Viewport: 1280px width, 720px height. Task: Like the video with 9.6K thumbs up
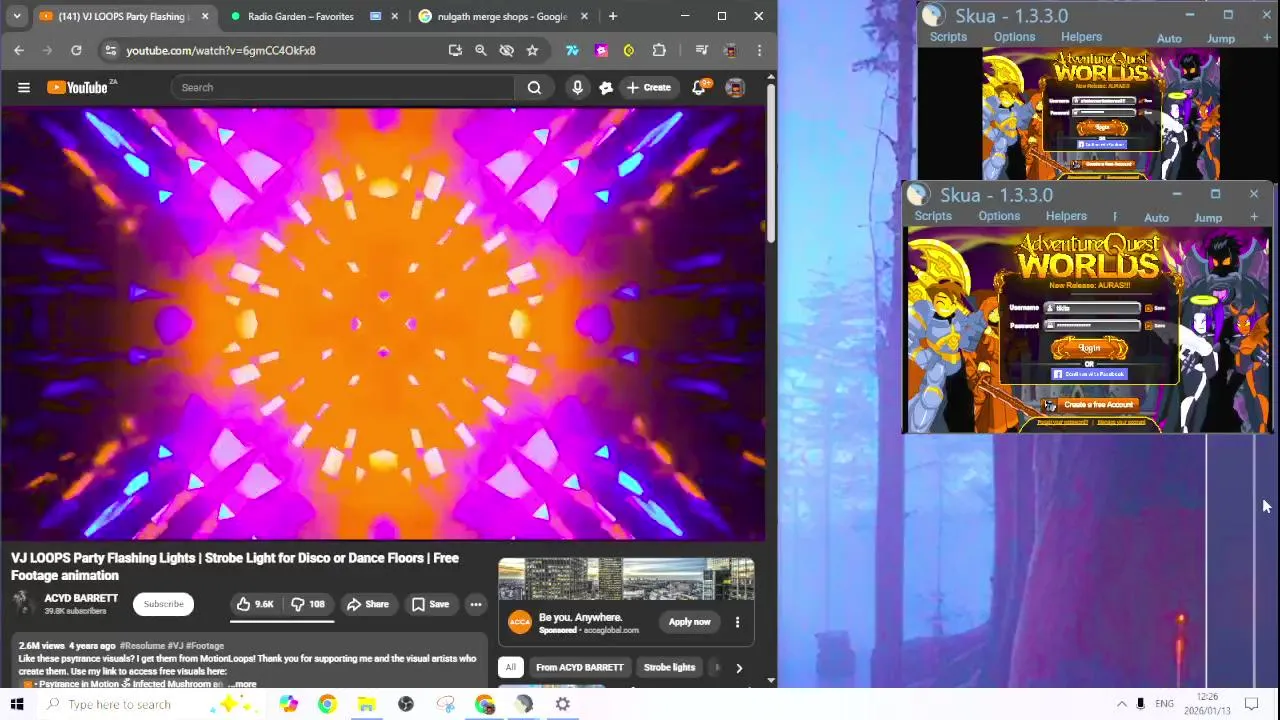click(x=256, y=604)
